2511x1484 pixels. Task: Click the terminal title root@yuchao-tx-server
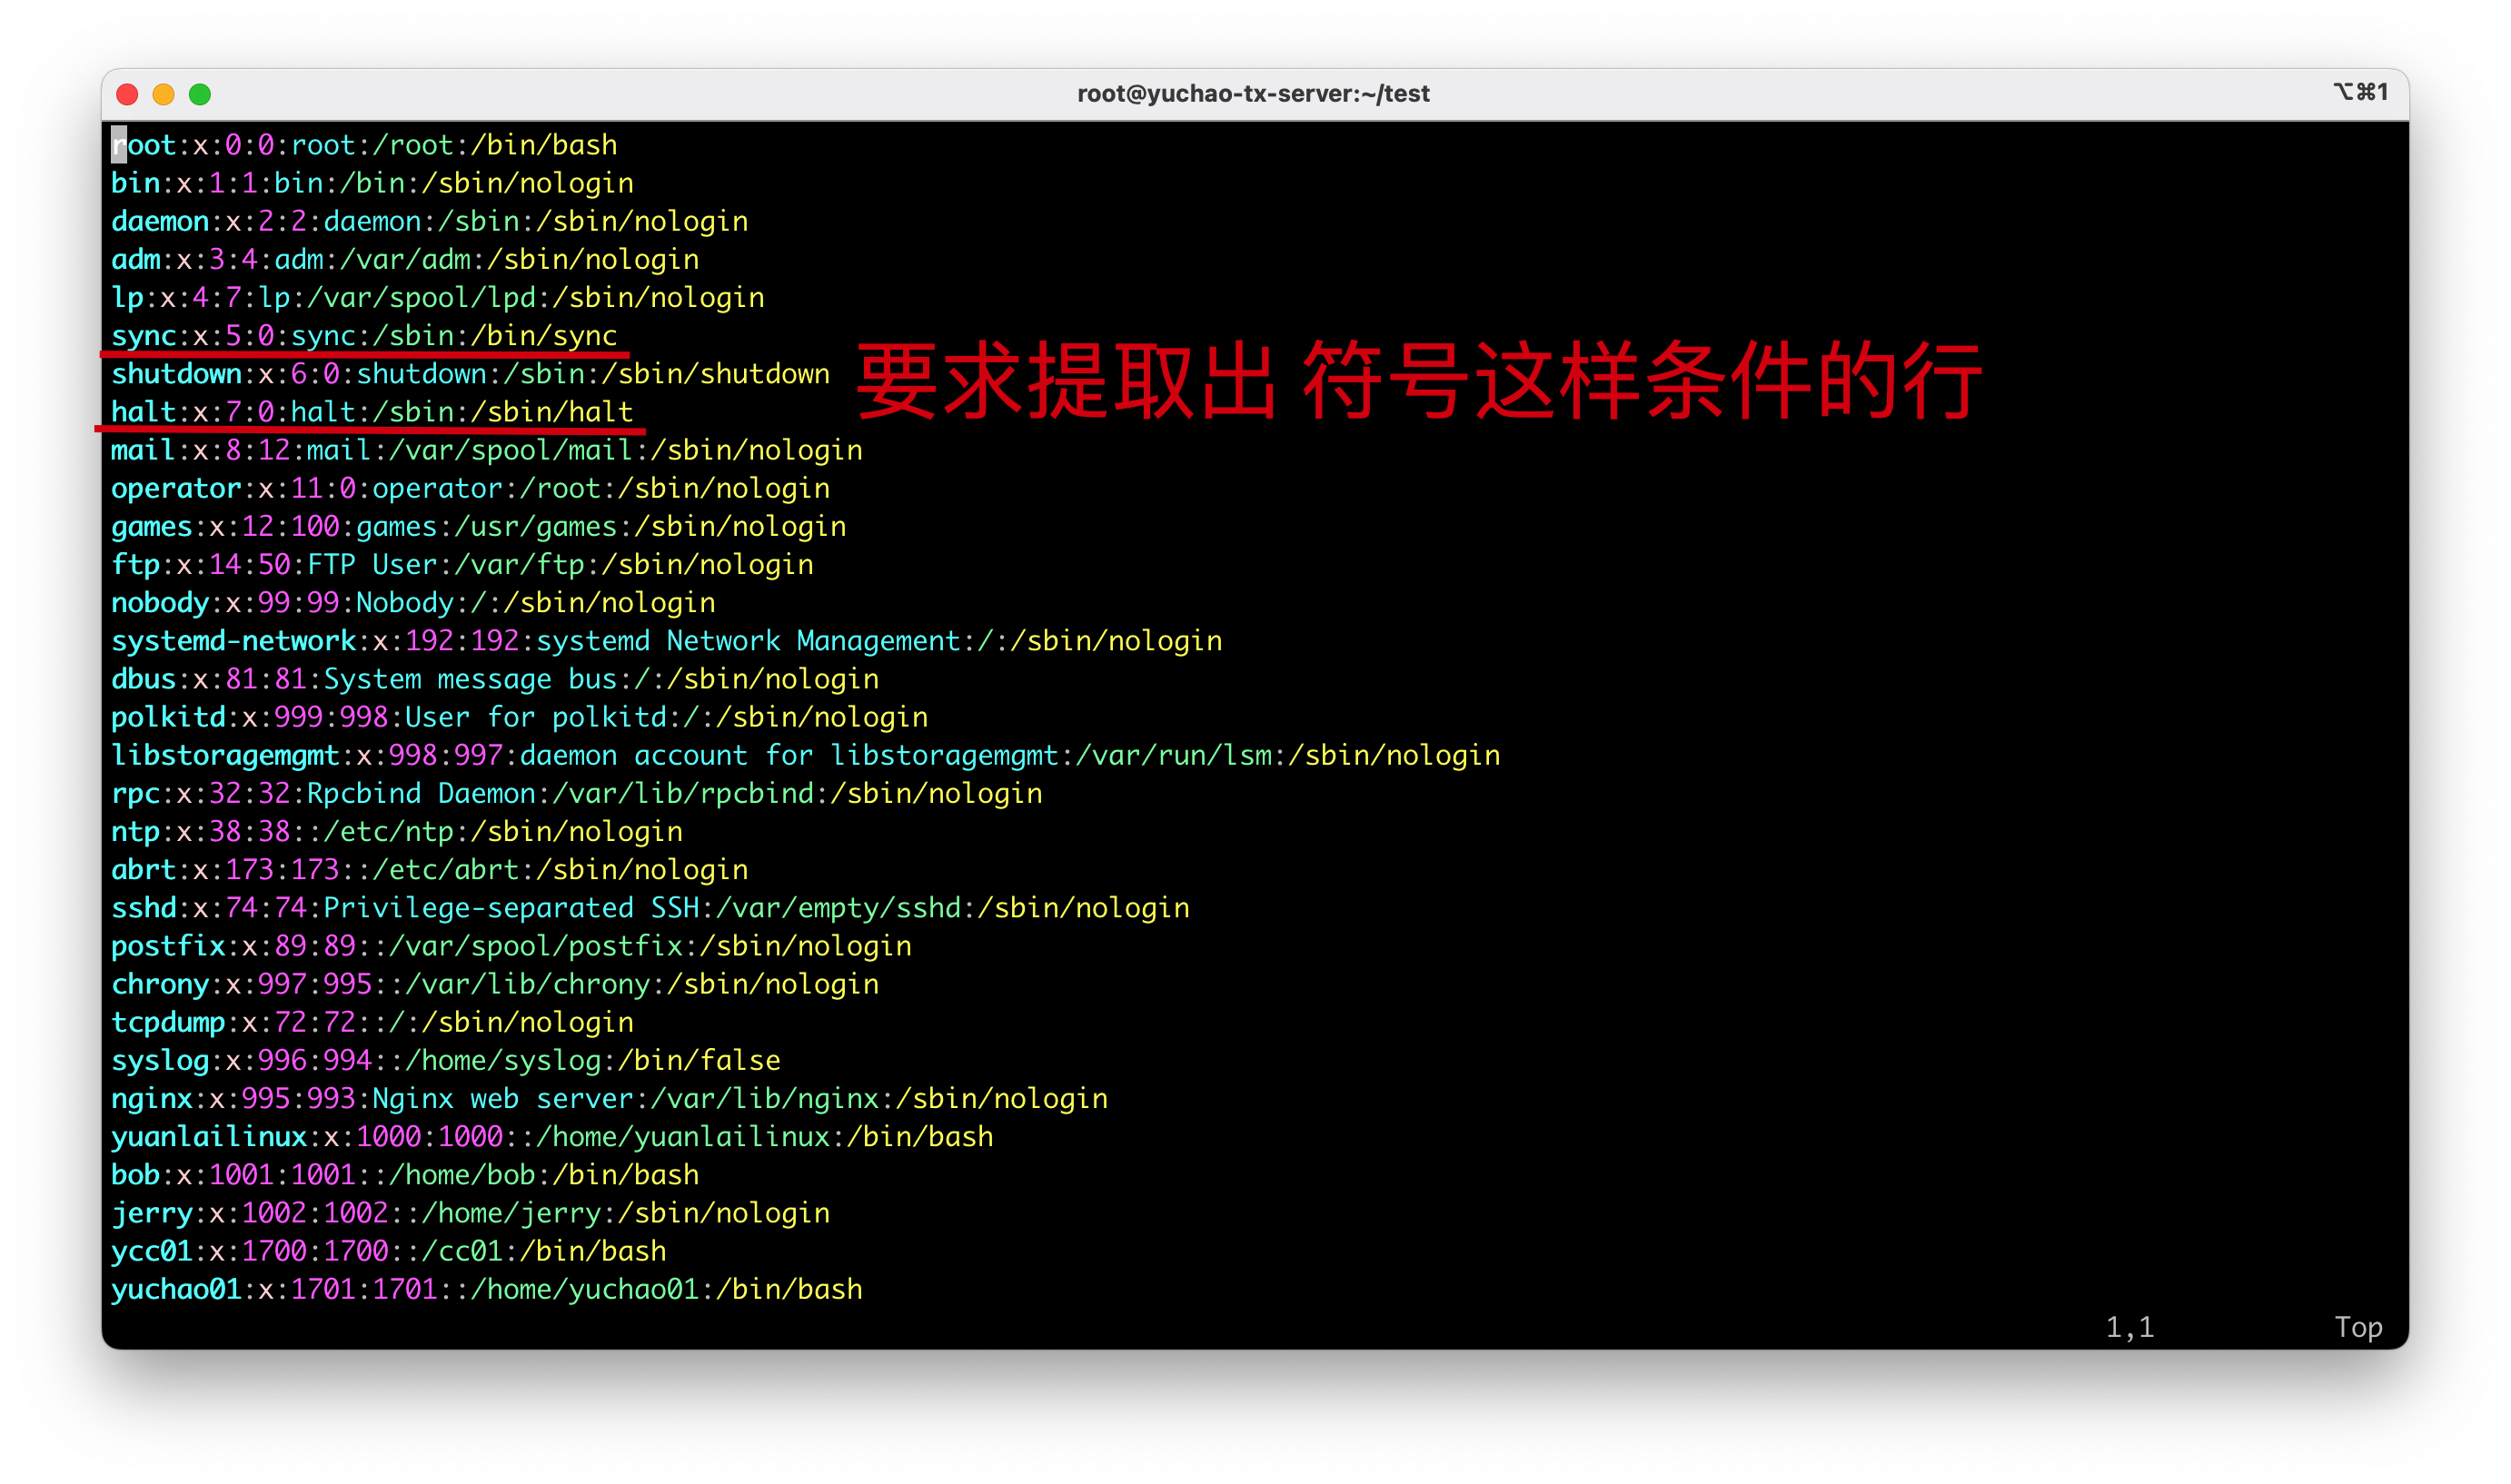point(1253,94)
